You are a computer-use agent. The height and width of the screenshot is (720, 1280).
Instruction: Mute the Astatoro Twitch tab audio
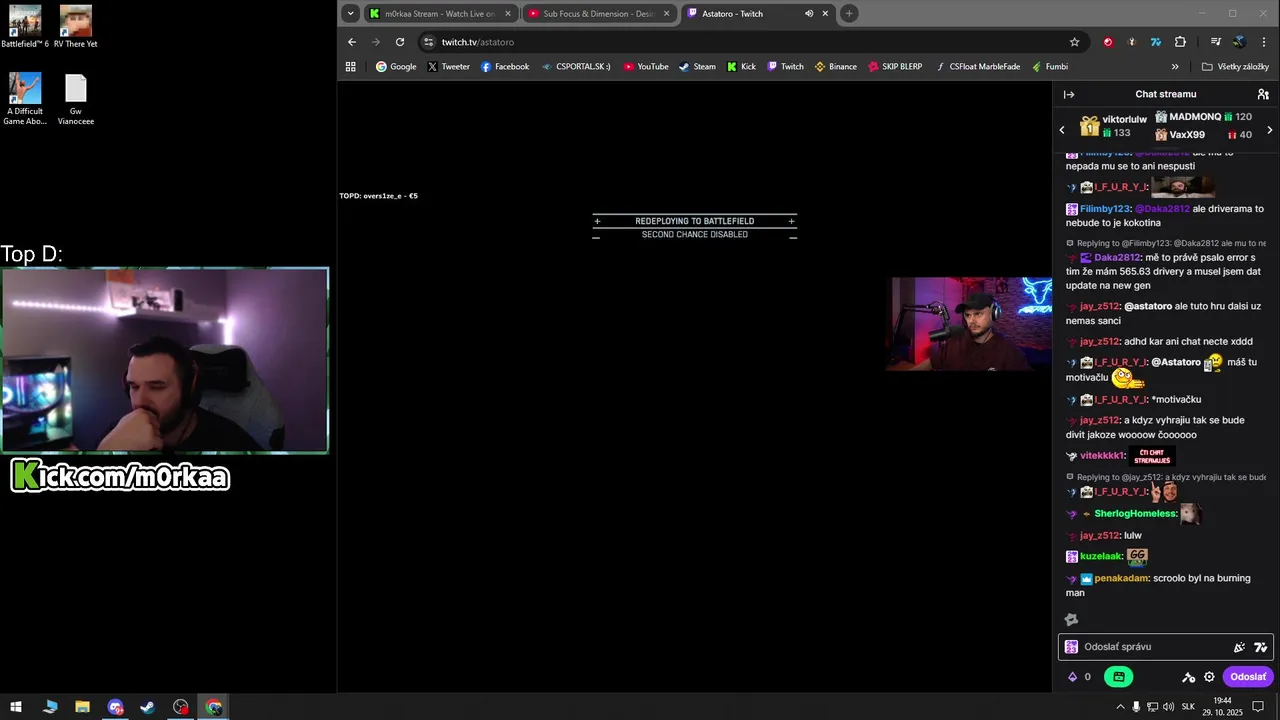pyautogui.click(x=809, y=13)
